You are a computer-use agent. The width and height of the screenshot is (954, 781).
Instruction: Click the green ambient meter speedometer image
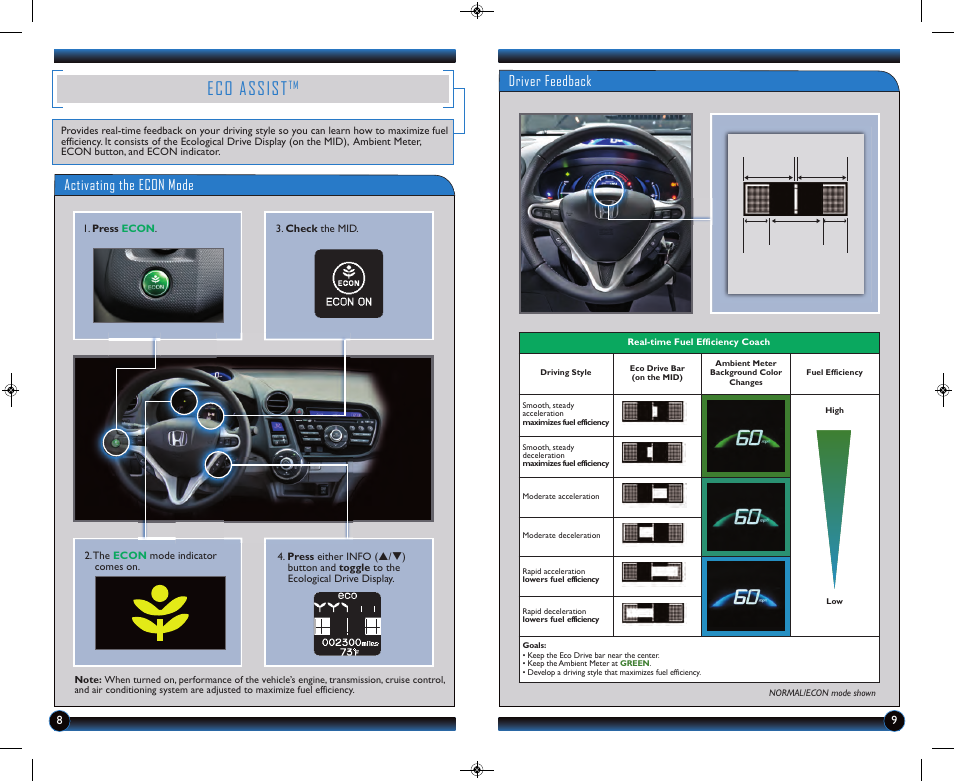point(746,436)
